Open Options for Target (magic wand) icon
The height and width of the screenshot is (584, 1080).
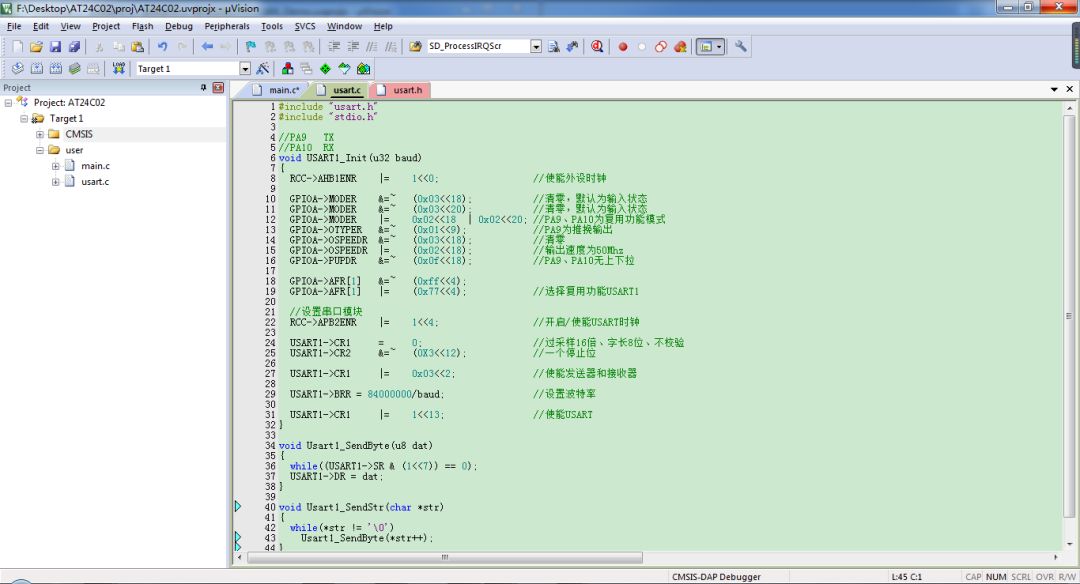pos(262,69)
